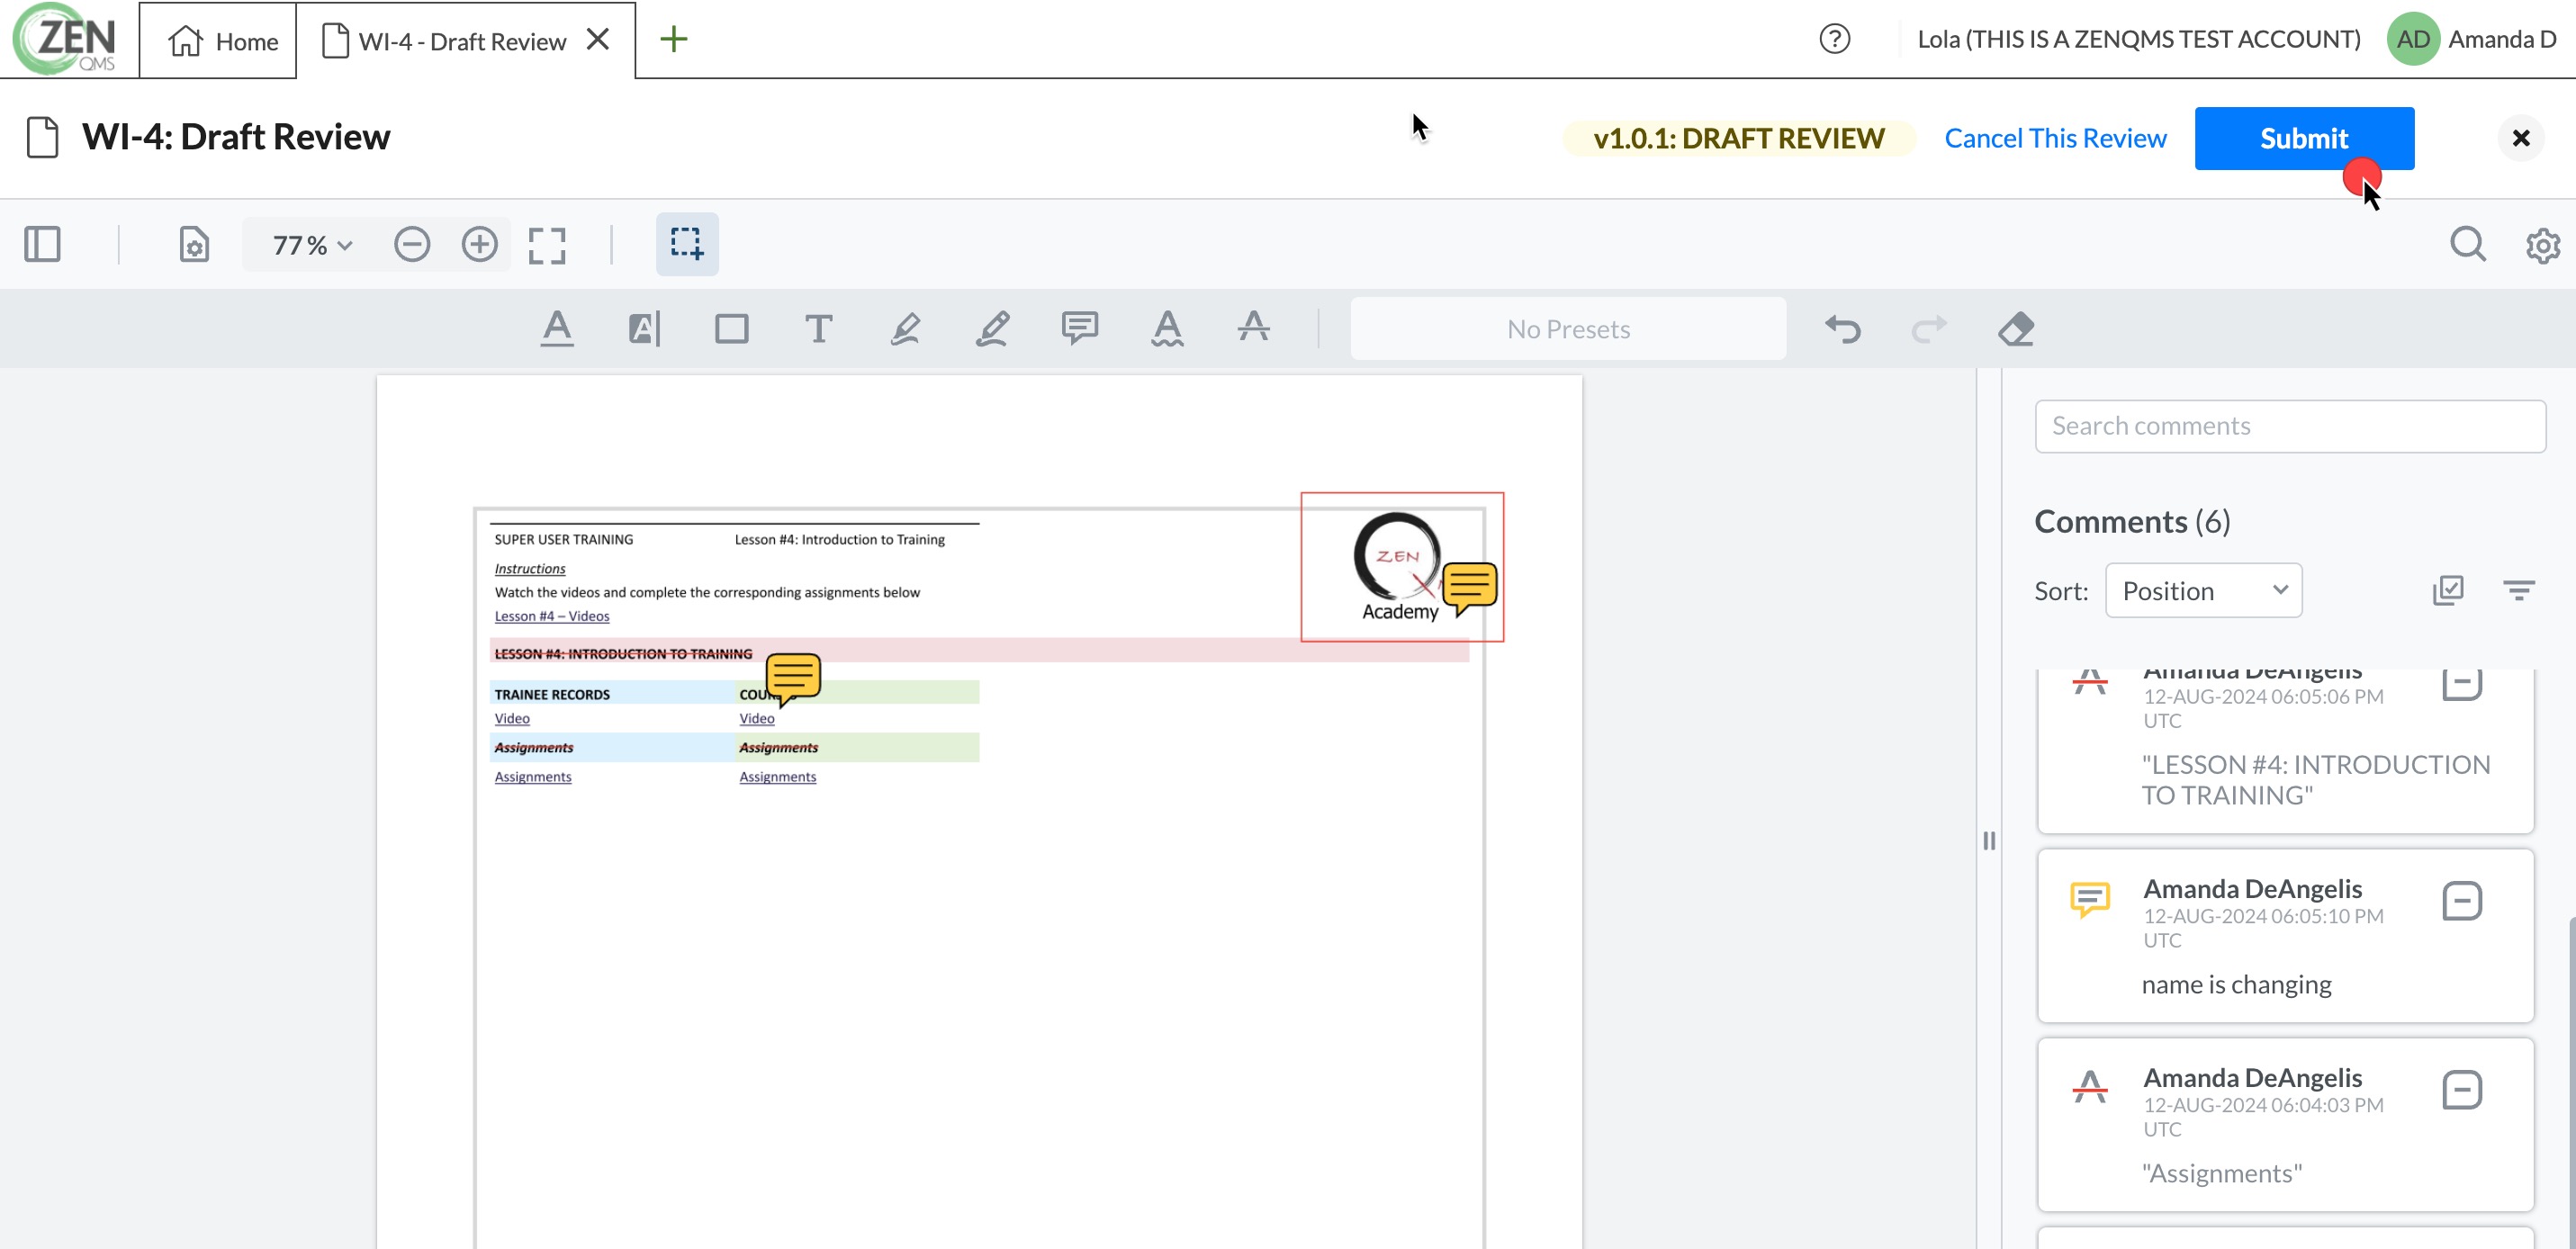Image resolution: width=2576 pixels, height=1249 pixels.
Task: Select the underline text annotation tool
Action: pos(557,329)
